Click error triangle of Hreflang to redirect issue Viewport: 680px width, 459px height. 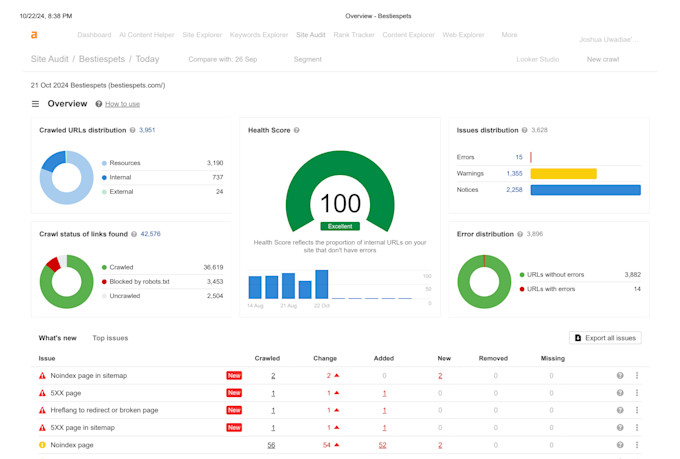tap(42, 410)
